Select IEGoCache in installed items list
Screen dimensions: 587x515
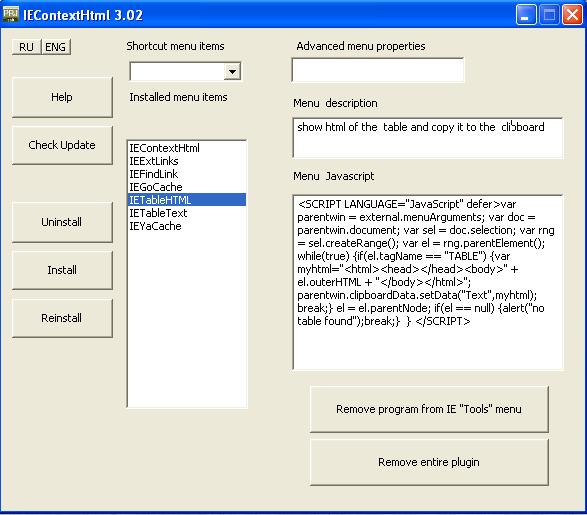click(186, 187)
